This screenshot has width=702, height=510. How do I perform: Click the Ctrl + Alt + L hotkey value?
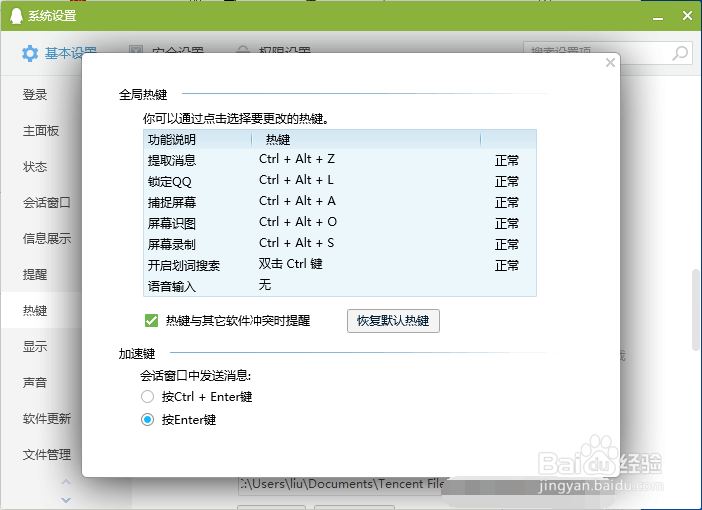pos(296,180)
